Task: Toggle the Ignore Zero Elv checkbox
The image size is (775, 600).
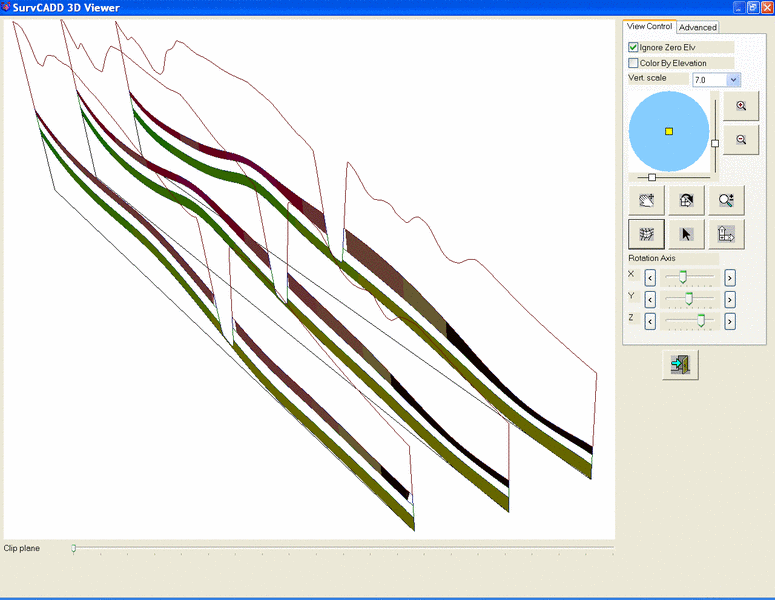Action: [633, 47]
